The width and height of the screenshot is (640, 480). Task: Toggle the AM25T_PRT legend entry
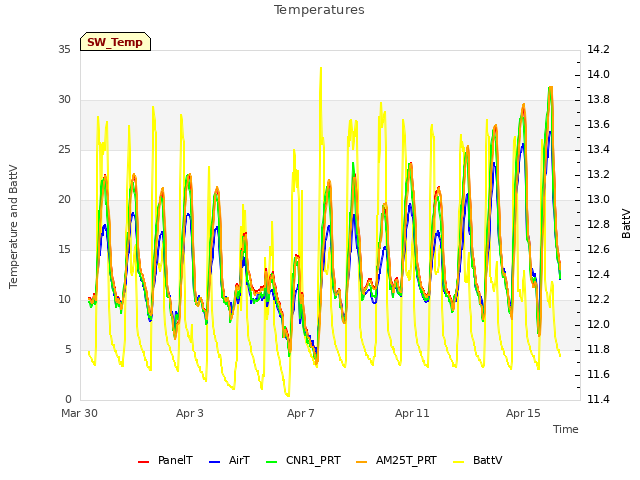396,460
